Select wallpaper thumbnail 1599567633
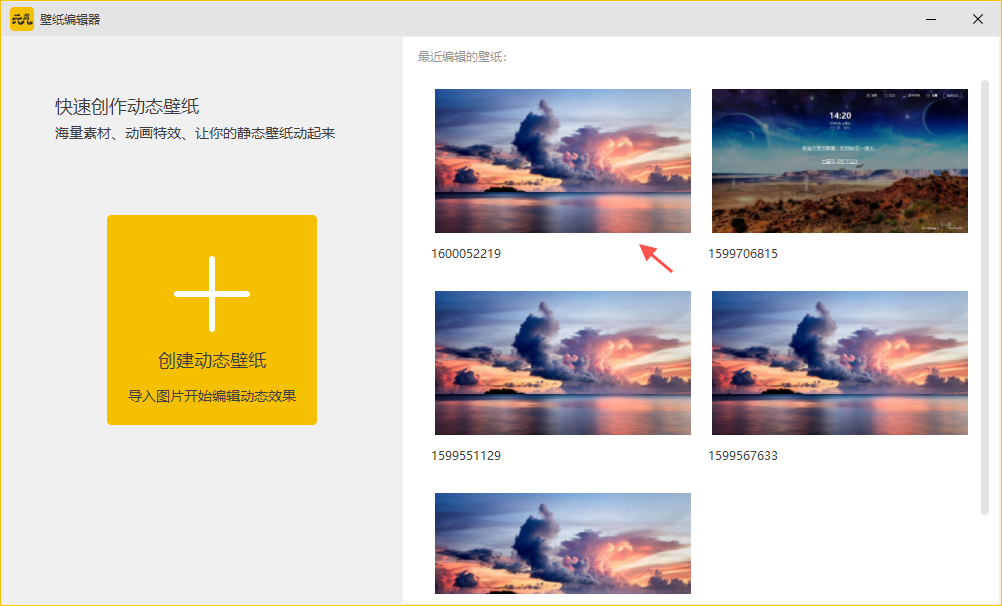The height and width of the screenshot is (606, 1002). tap(839, 363)
